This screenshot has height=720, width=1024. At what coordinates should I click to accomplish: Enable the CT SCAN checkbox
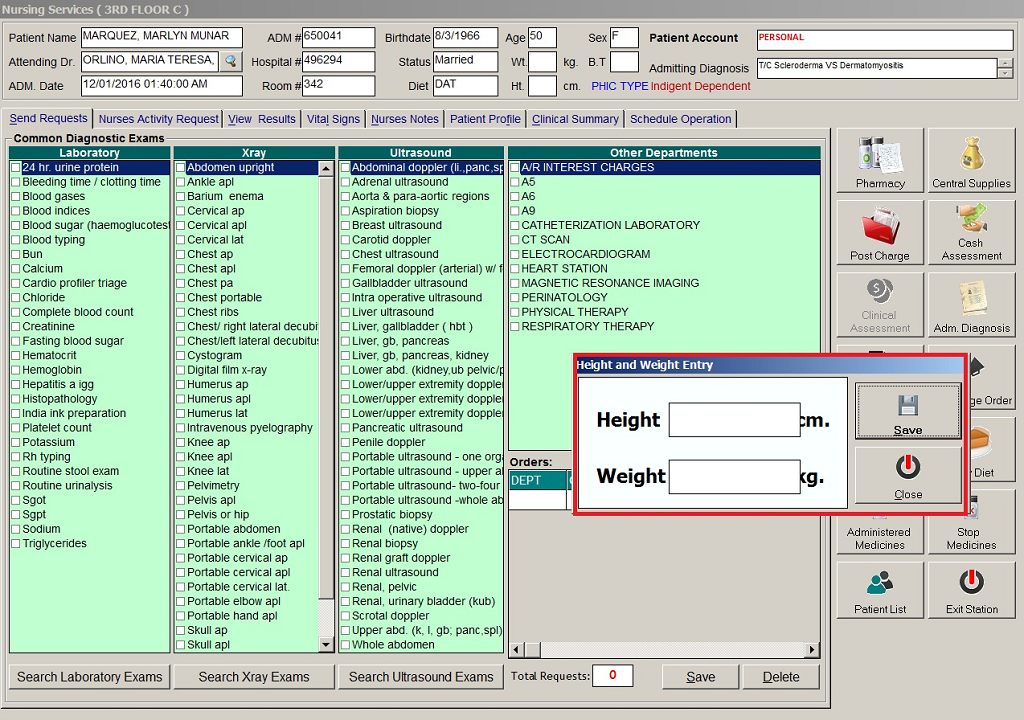515,240
